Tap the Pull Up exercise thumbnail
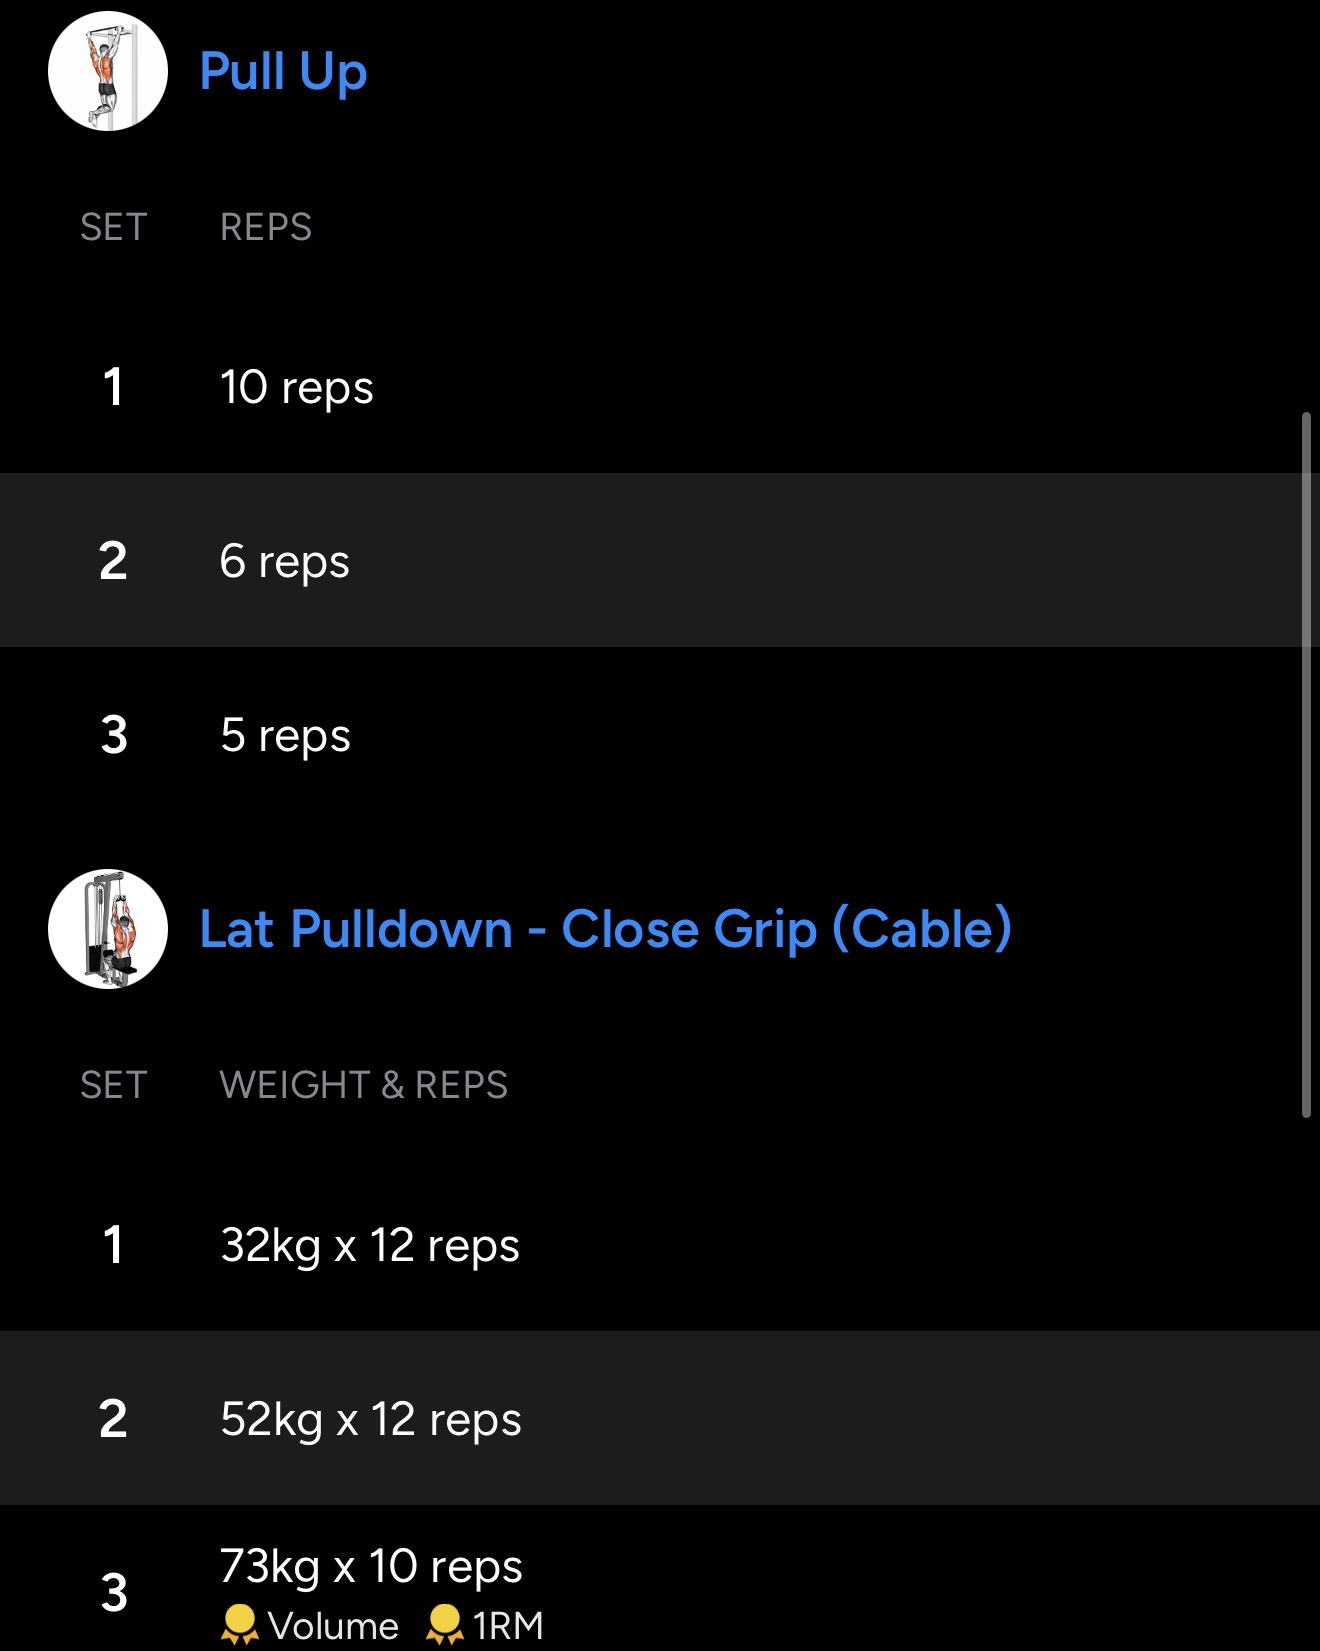 [x=108, y=71]
